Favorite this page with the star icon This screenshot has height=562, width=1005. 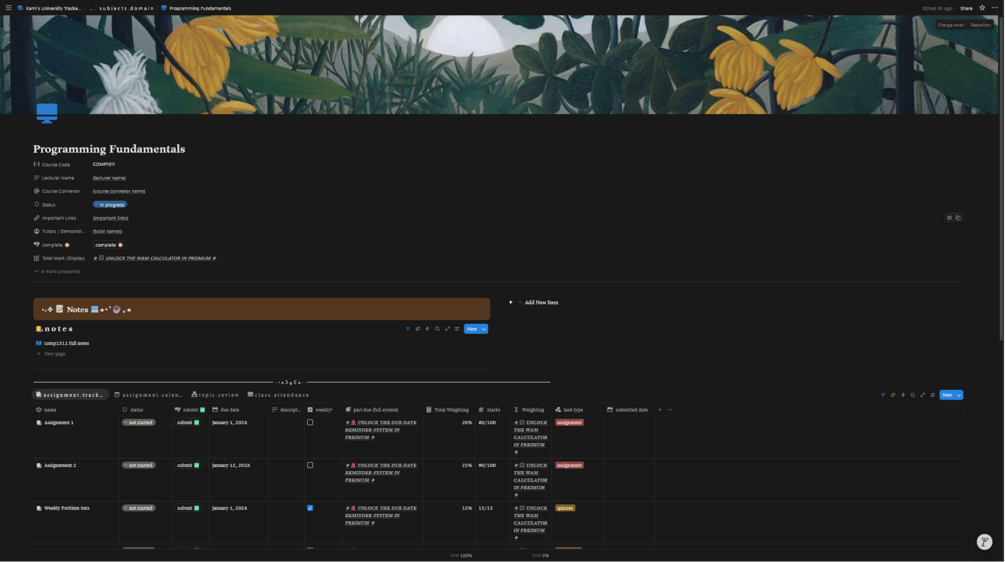pos(982,8)
